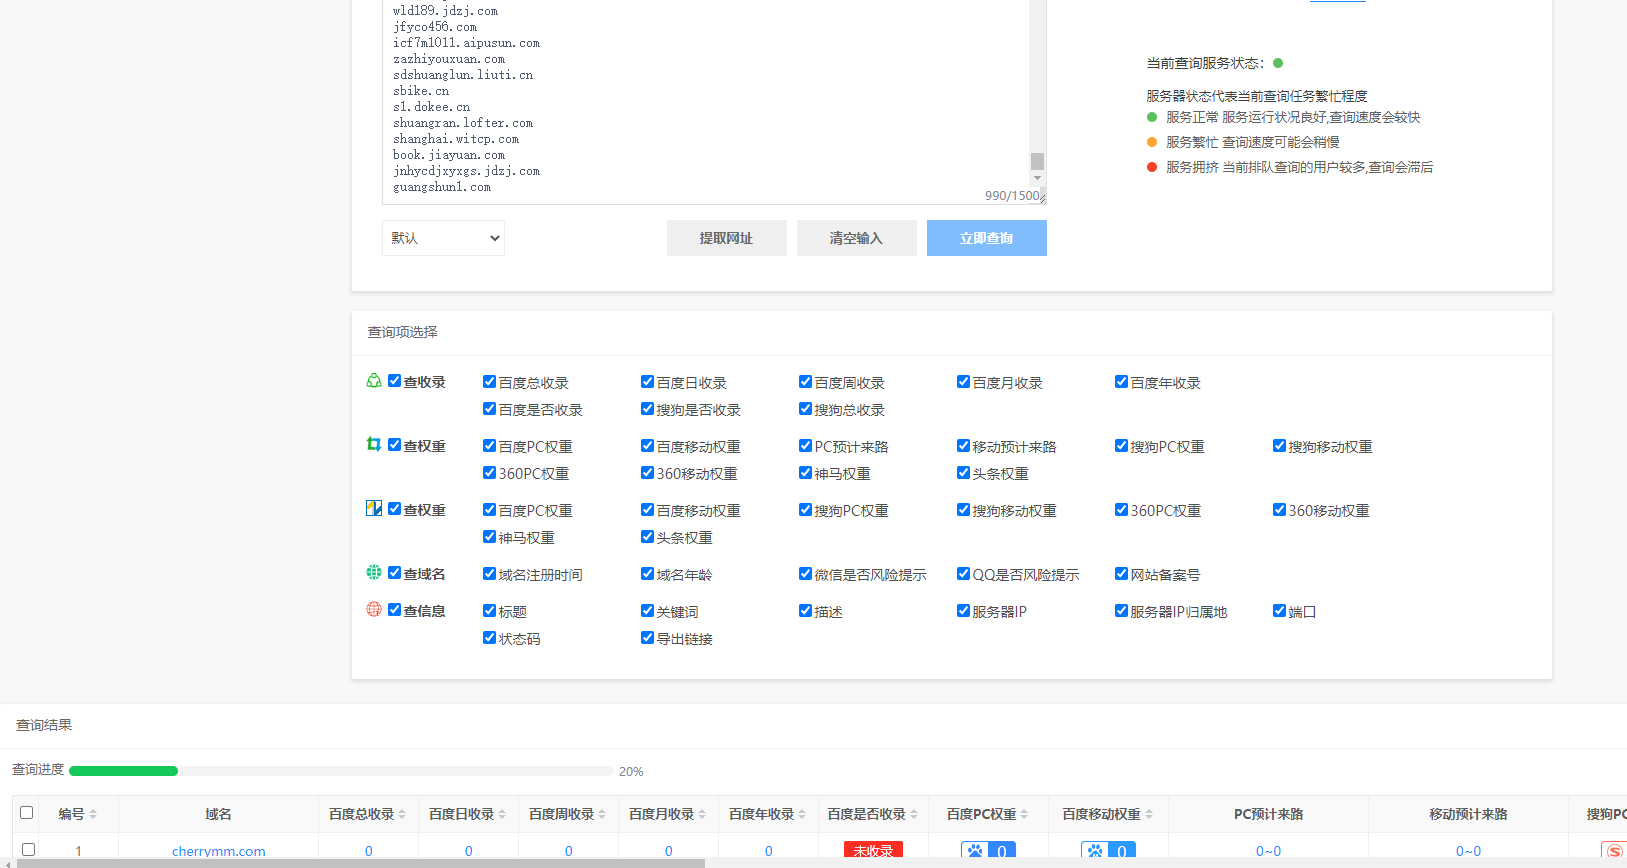
Task: Click the textarea scrollbar down arrow
Action: coord(1038,178)
